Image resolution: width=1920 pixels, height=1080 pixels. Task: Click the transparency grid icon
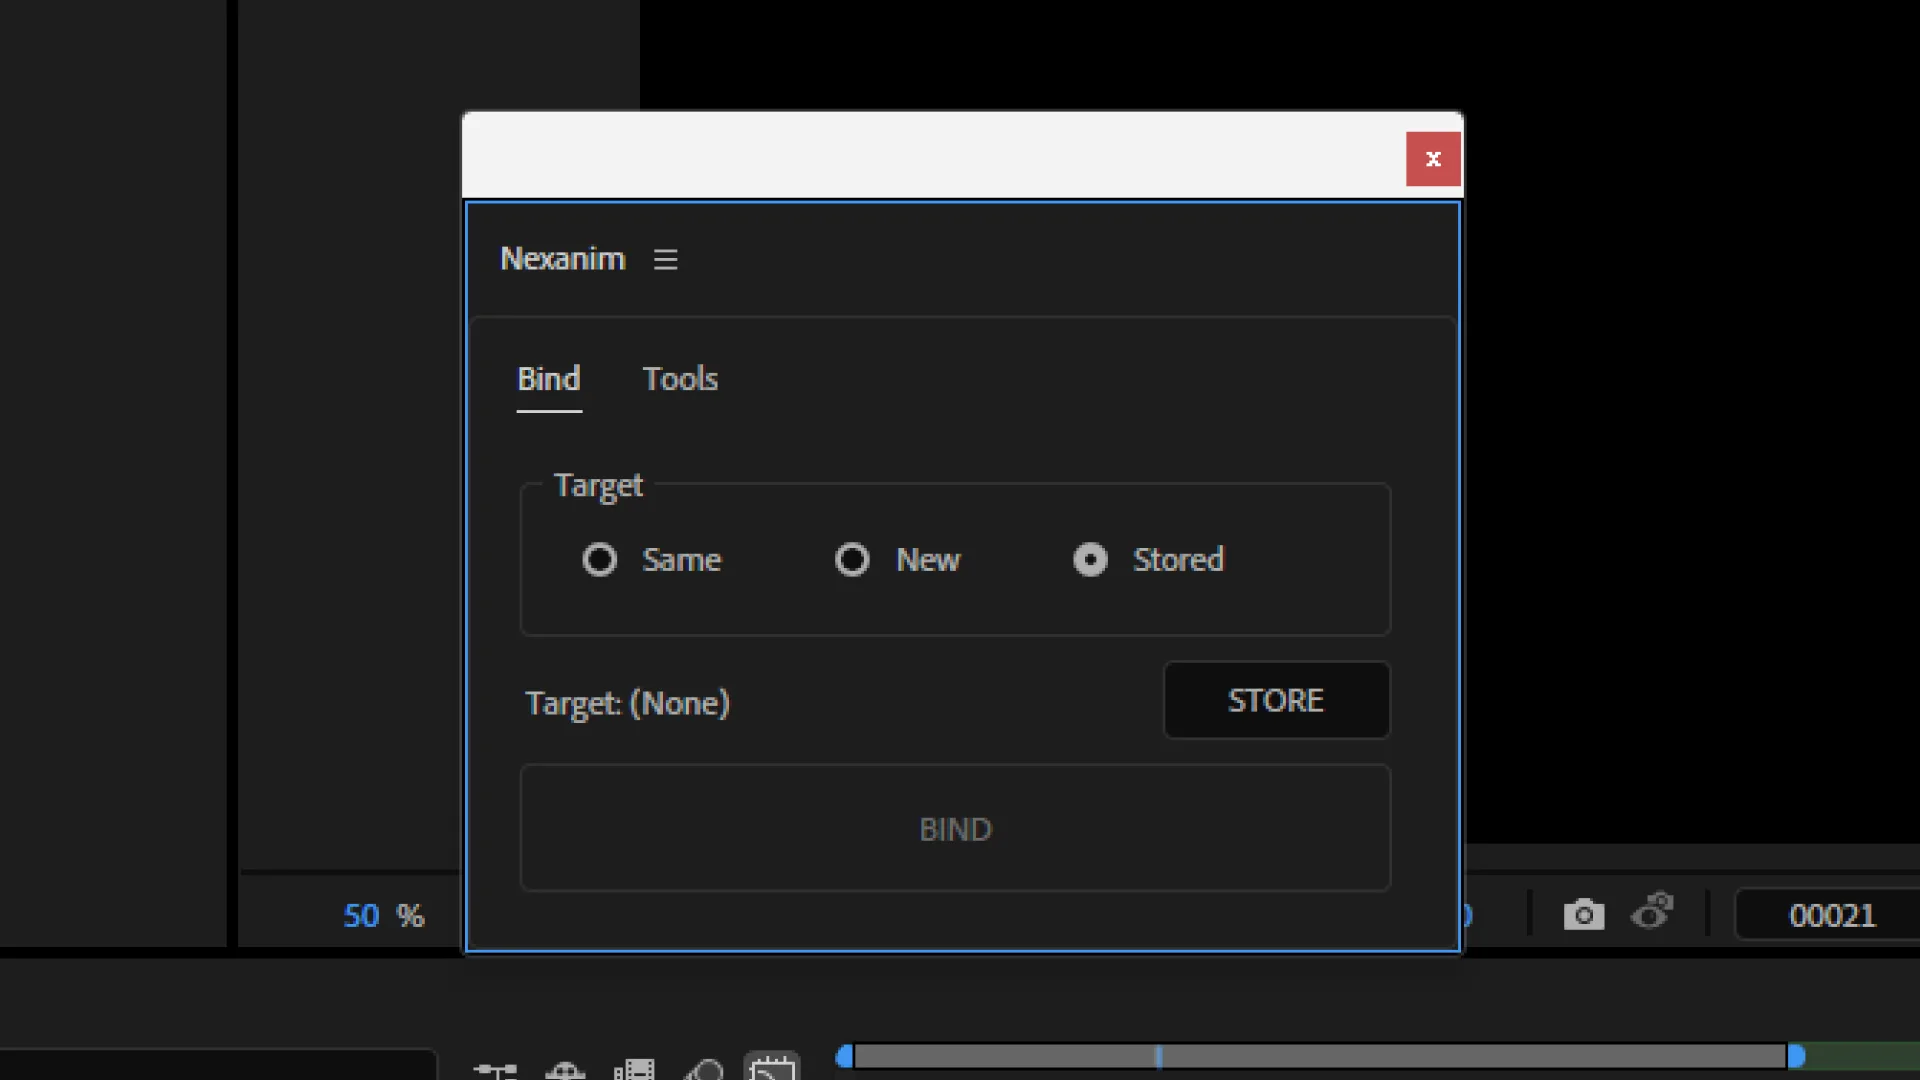565,1068
